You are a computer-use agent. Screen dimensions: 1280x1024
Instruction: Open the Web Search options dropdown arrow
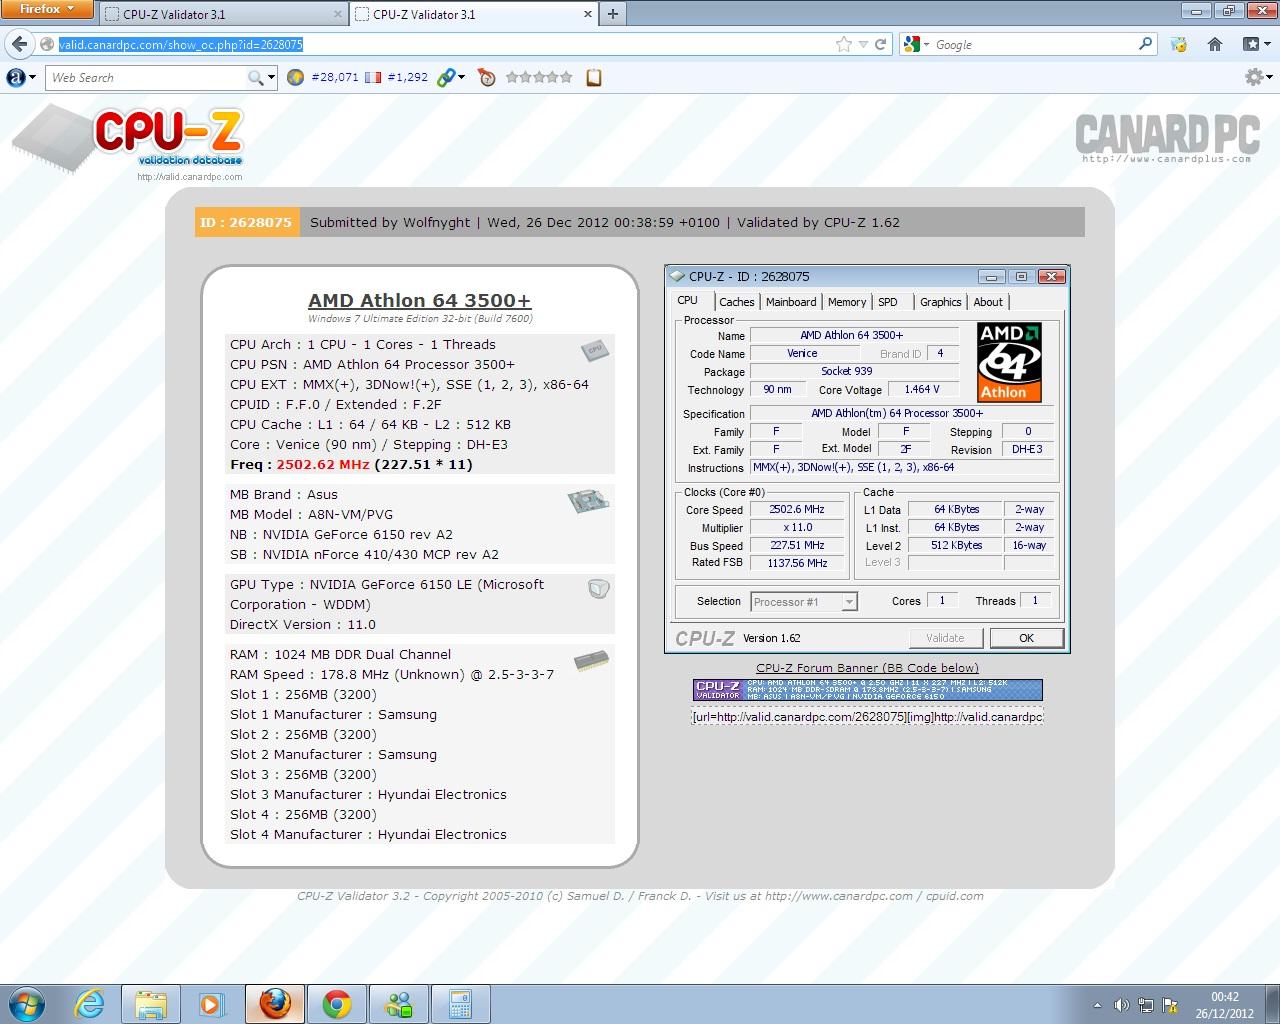[x=272, y=77]
